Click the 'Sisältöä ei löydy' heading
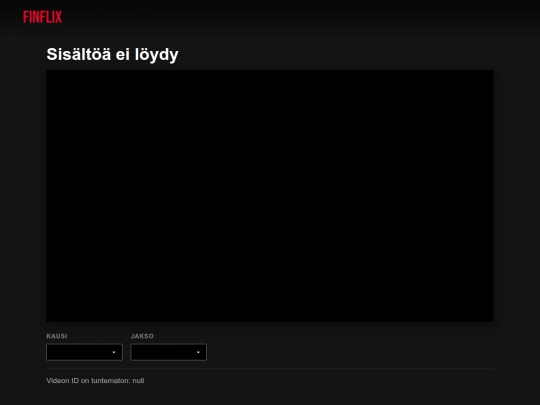This screenshot has width=540, height=405. (112, 54)
